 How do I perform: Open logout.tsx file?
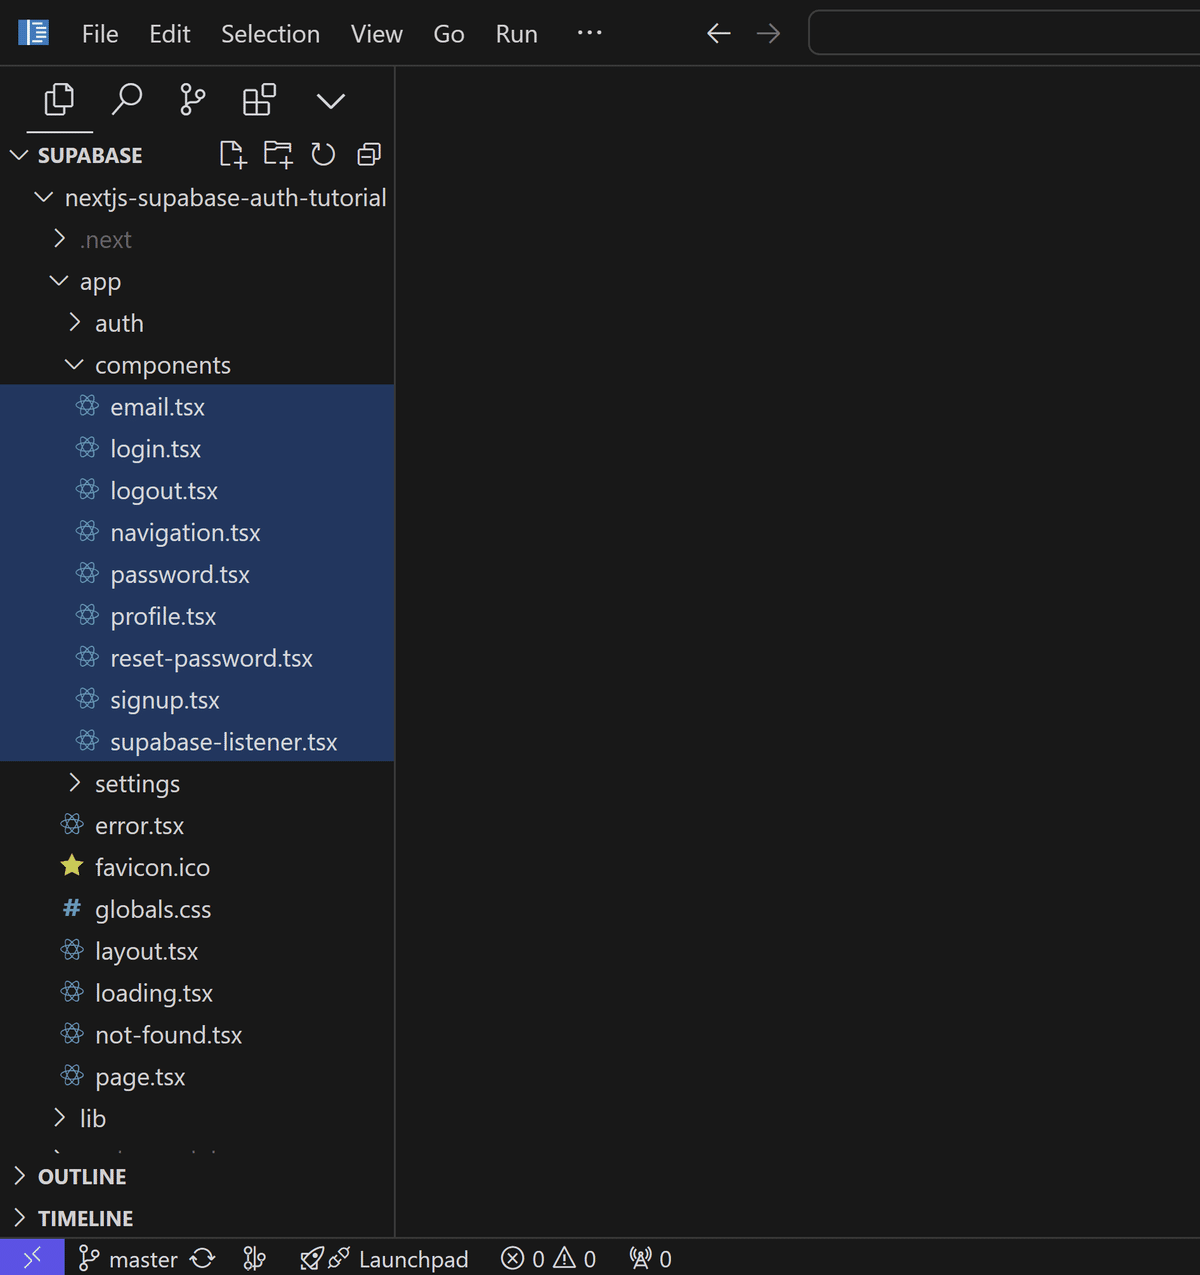[x=197, y=491]
